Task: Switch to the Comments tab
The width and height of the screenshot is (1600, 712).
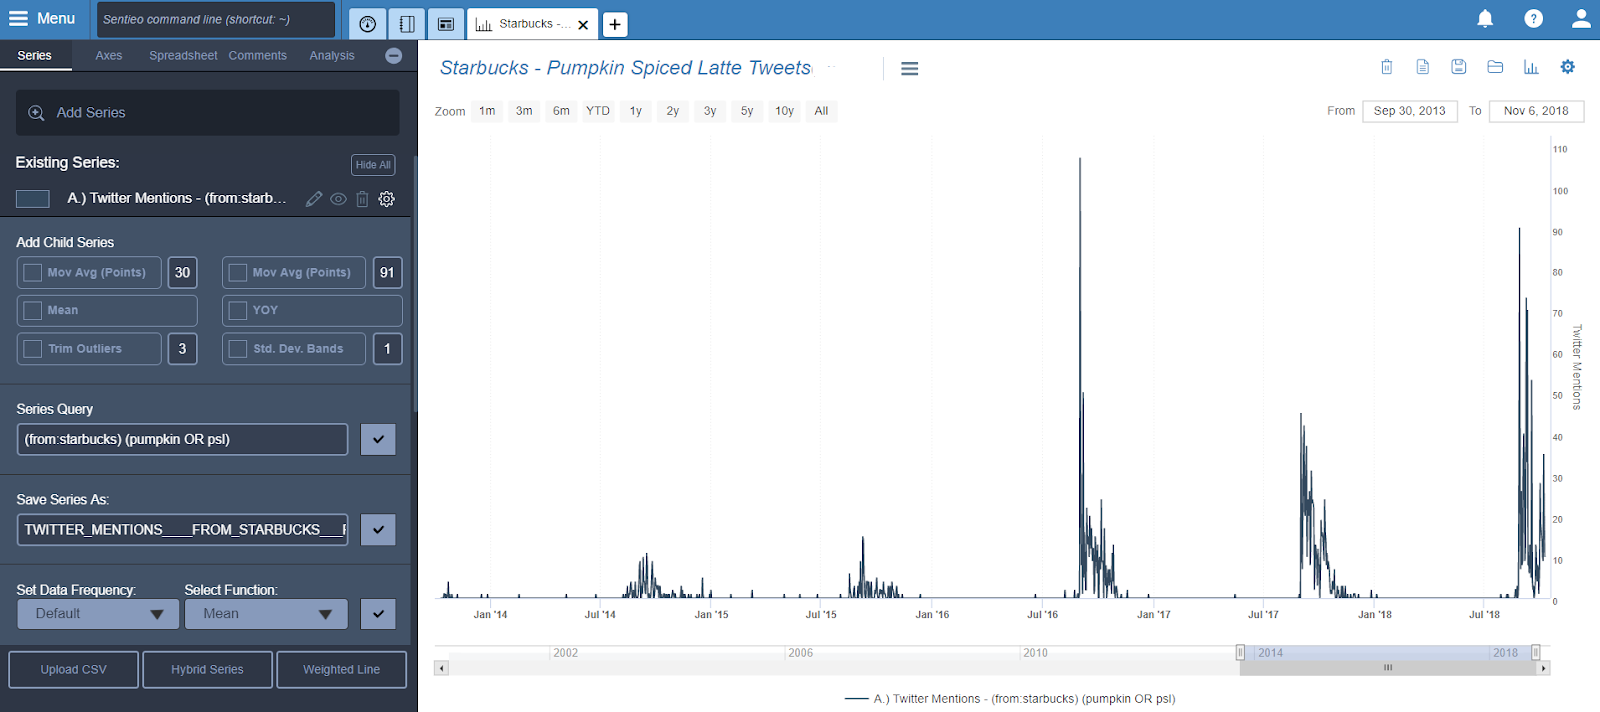Action: click(257, 56)
